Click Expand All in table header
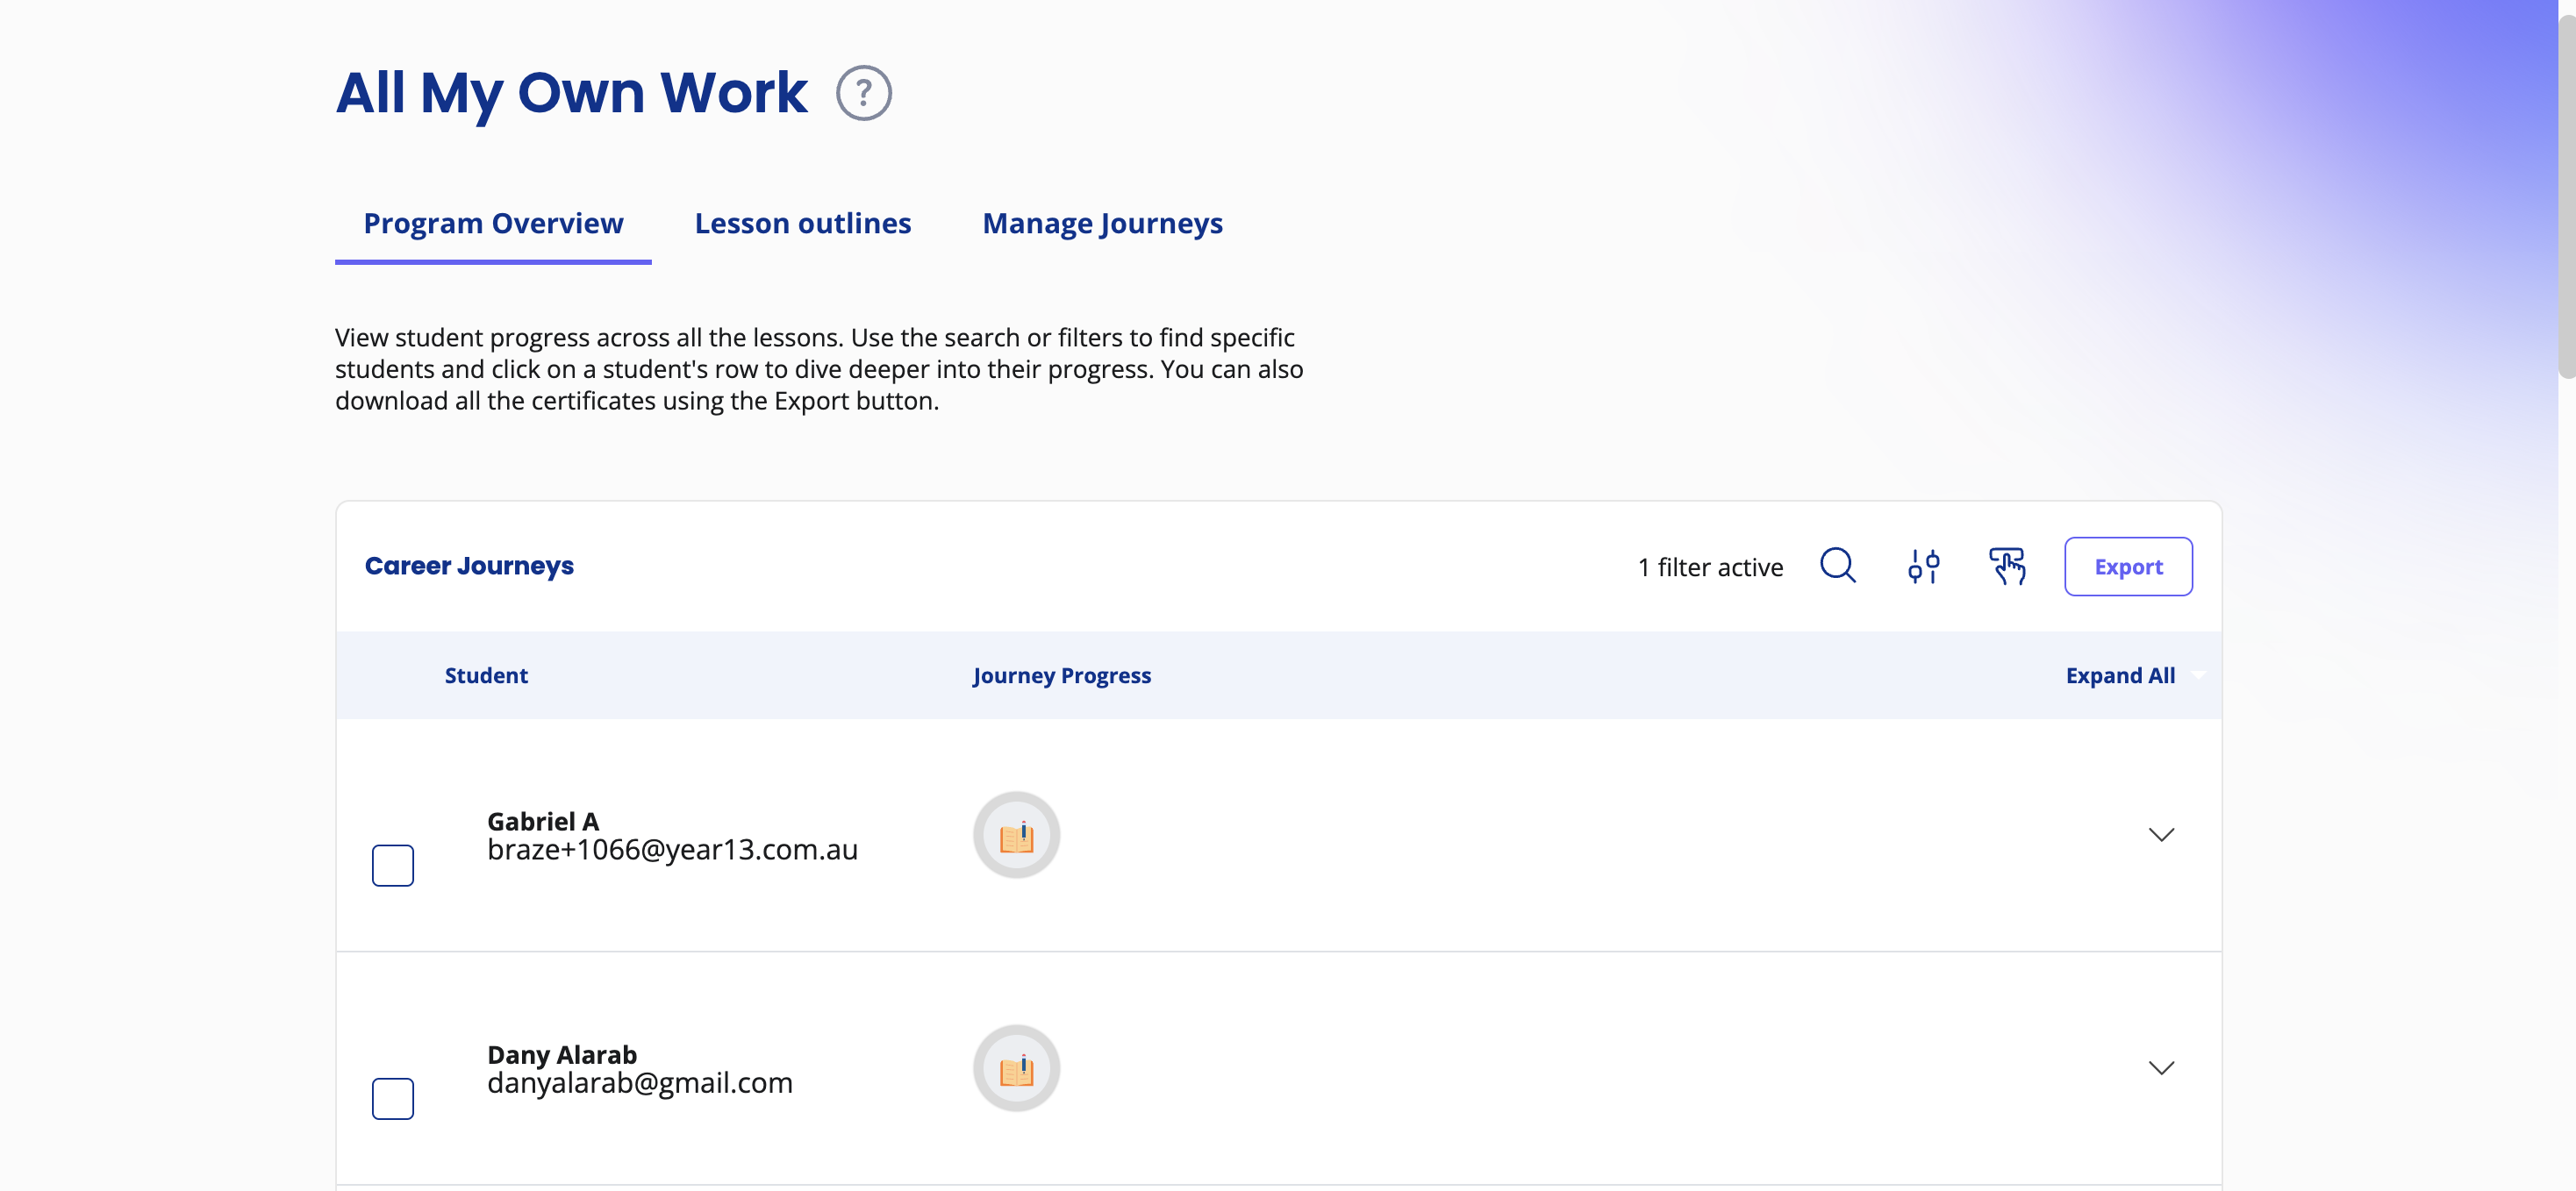Screen dimensions: 2576x1191 point(2120,675)
